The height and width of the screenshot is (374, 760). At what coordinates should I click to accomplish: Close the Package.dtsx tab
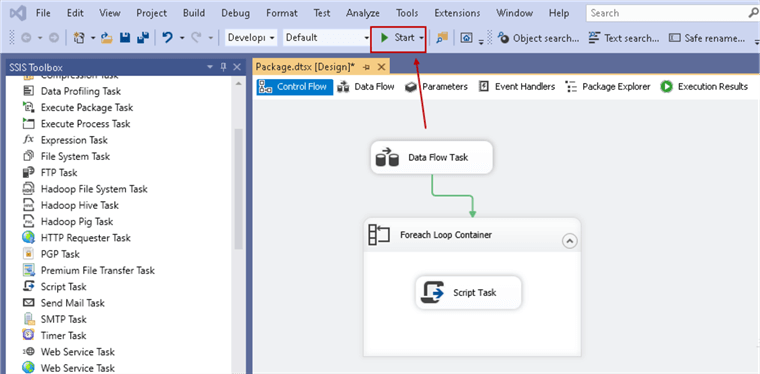(x=381, y=67)
